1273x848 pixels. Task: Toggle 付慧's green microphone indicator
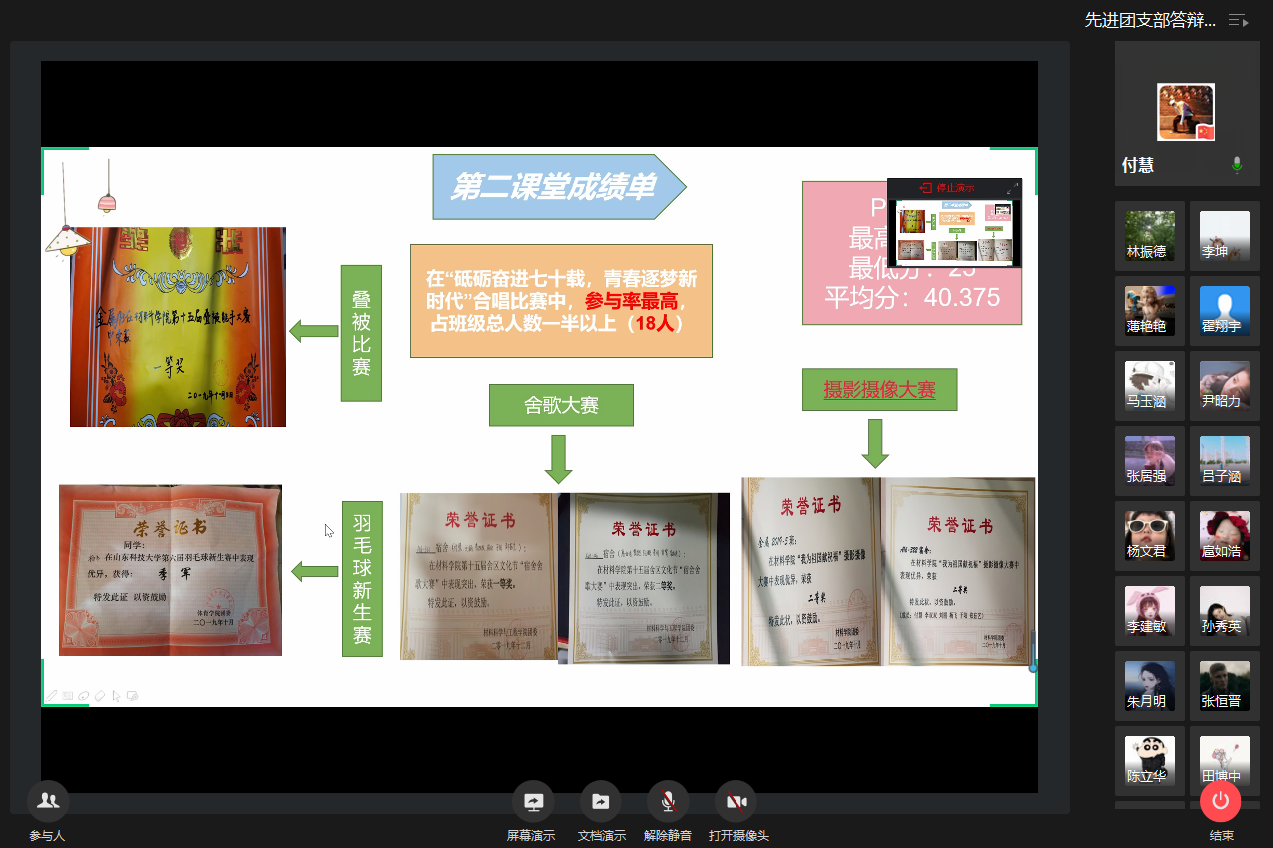point(1237,165)
